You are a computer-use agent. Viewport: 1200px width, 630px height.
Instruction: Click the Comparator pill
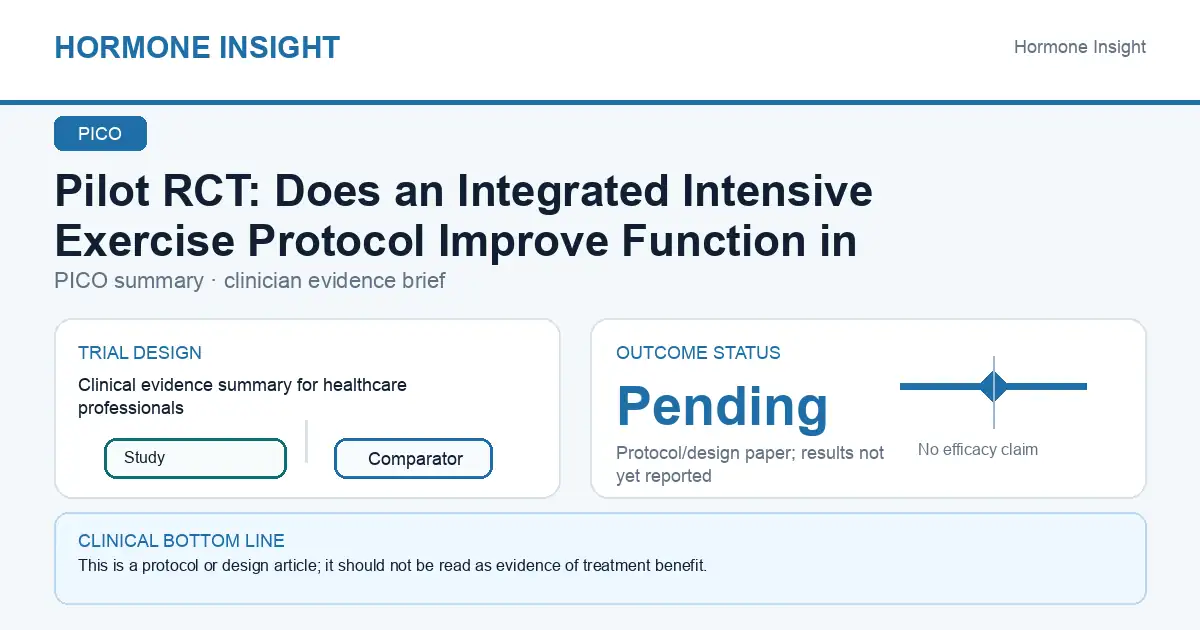[413, 459]
